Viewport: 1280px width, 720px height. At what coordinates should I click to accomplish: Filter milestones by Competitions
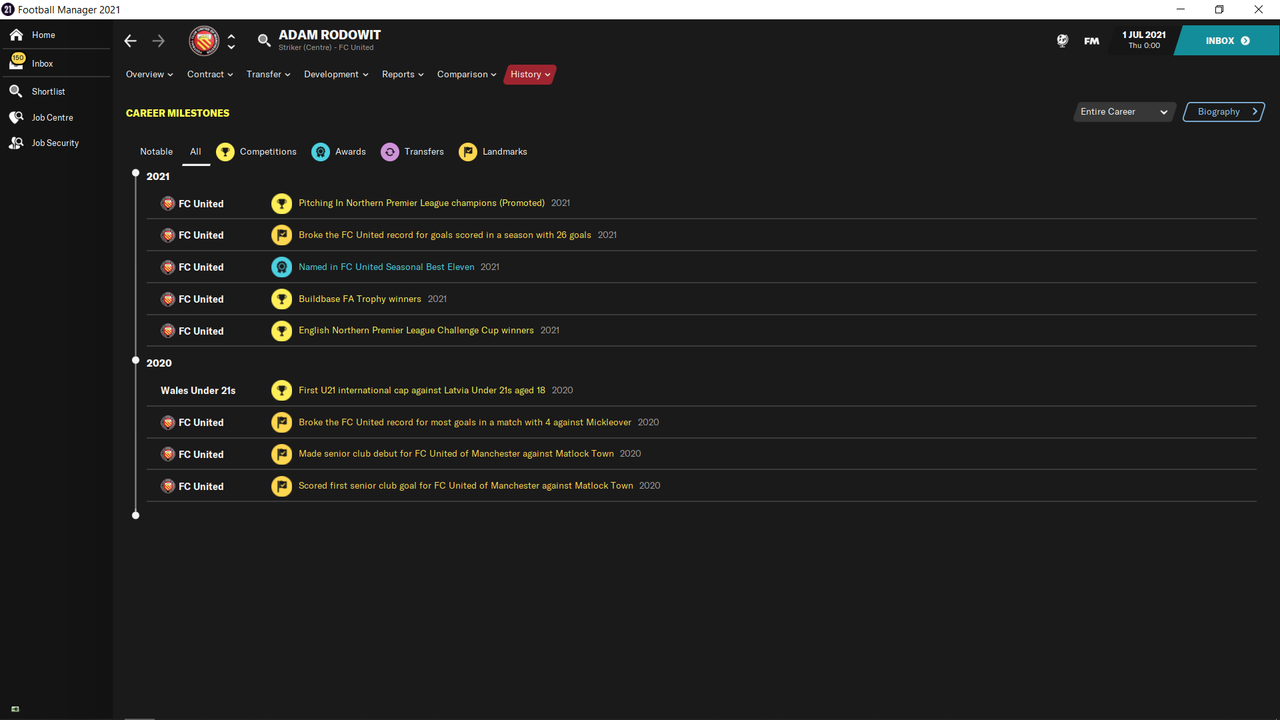256,152
